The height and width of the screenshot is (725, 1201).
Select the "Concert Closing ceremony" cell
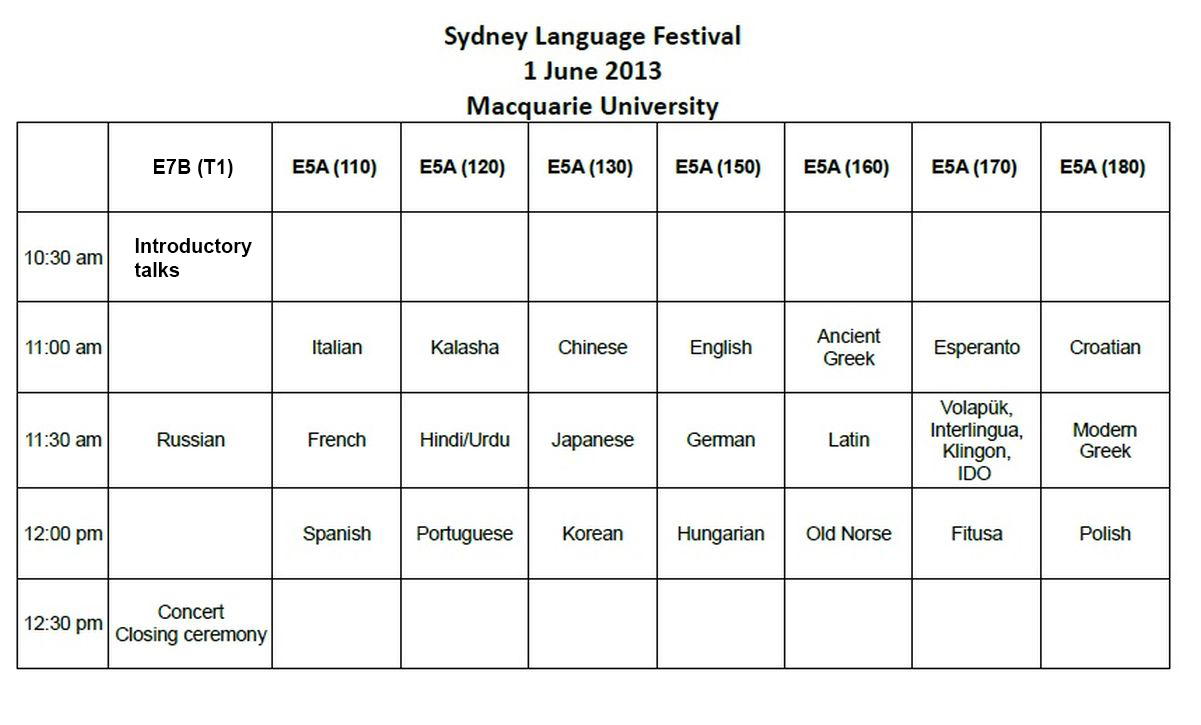click(190, 623)
